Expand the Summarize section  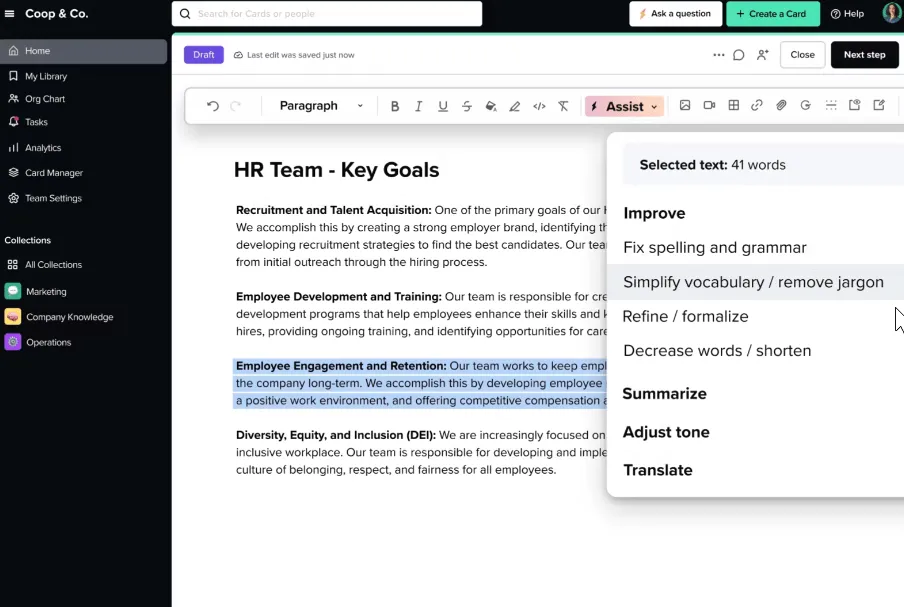[664, 394]
